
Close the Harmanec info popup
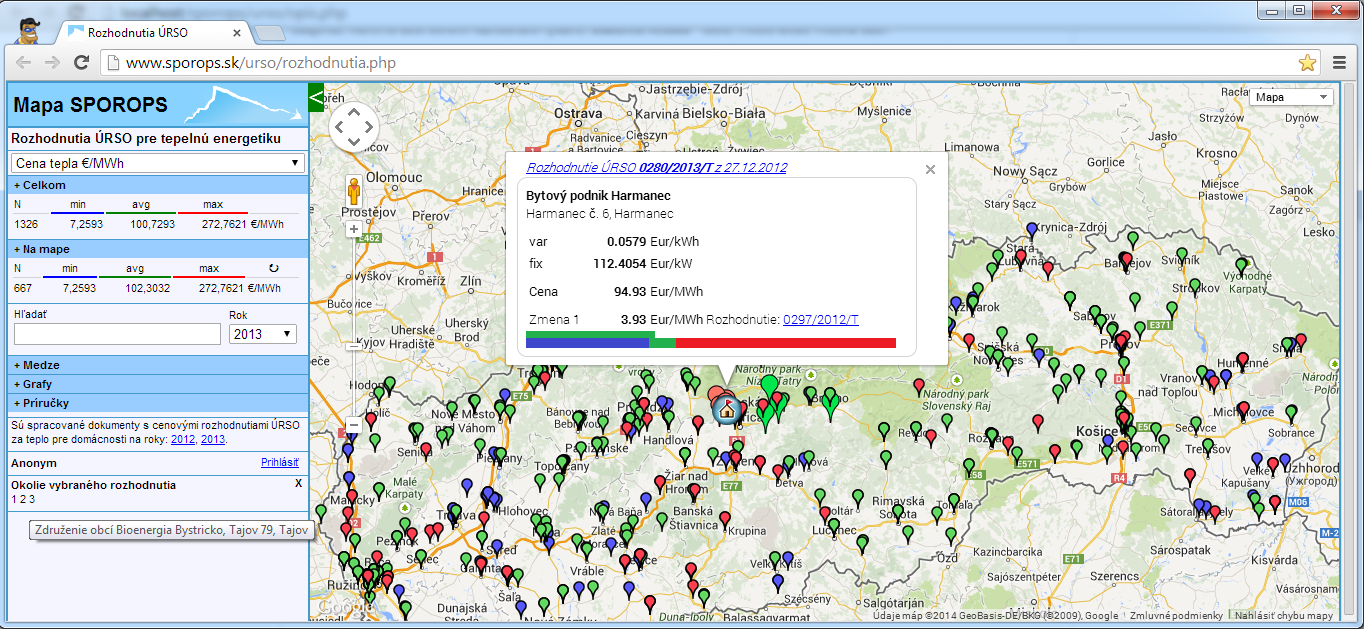[x=930, y=169]
